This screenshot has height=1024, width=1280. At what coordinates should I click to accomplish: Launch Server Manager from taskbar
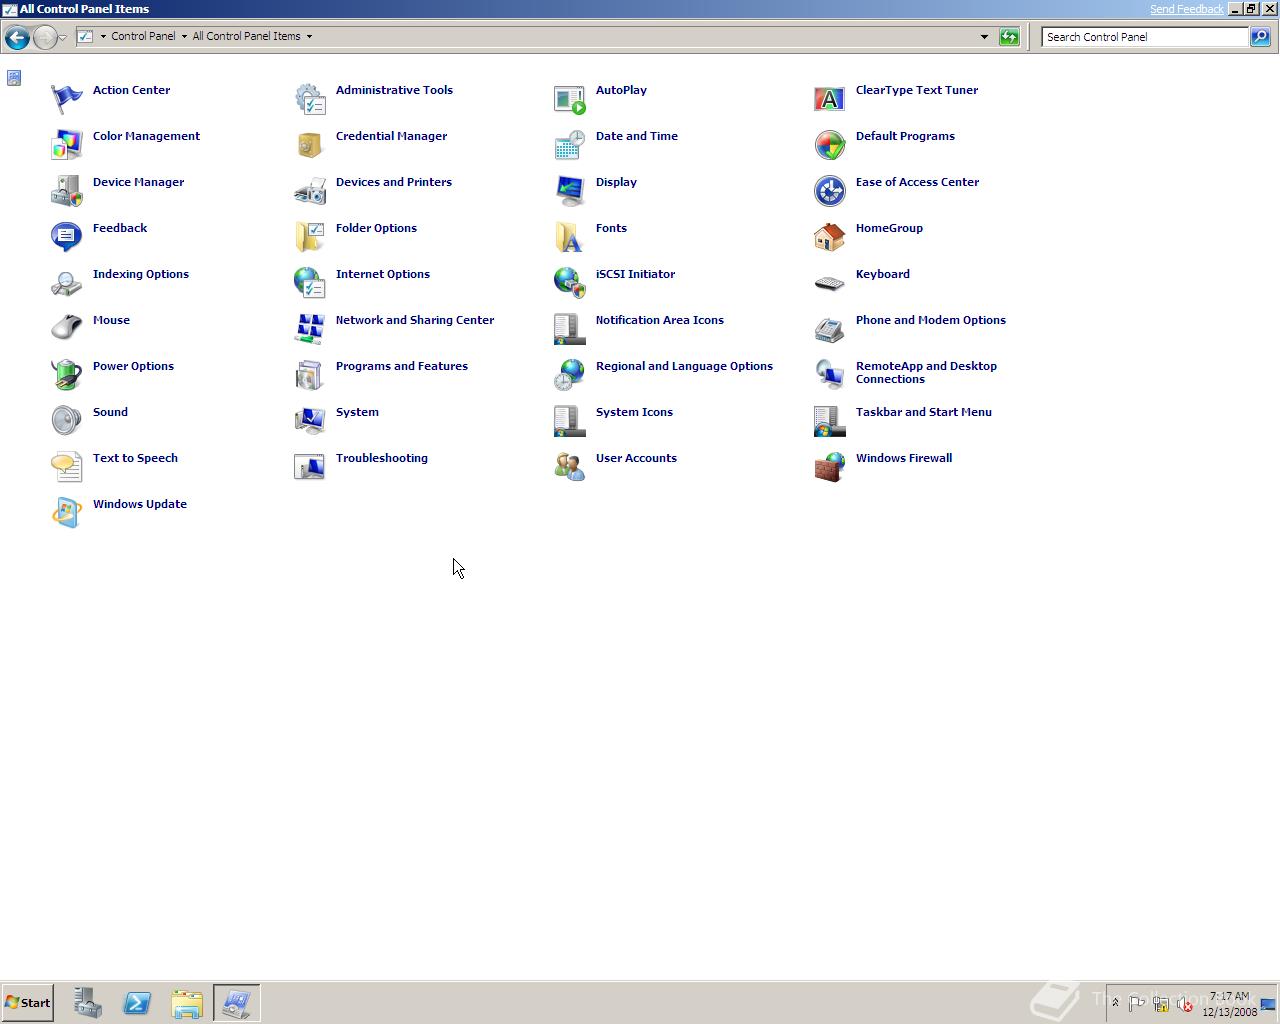tap(88, 1003)
